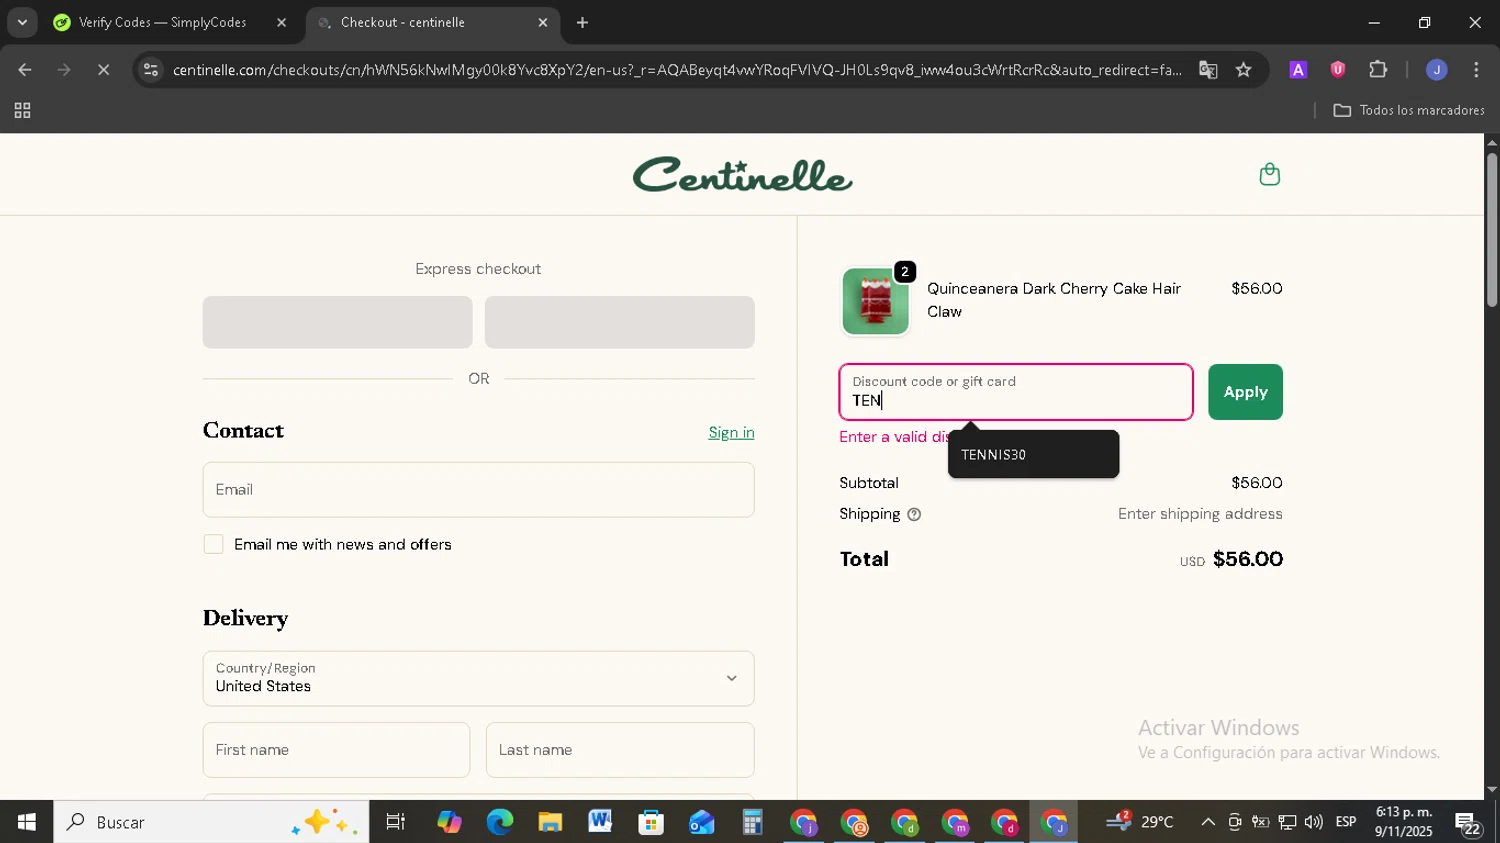Screen dimensions: 1500x843
Task: Open Outlook from taskbar
Action: coord(701,822)
